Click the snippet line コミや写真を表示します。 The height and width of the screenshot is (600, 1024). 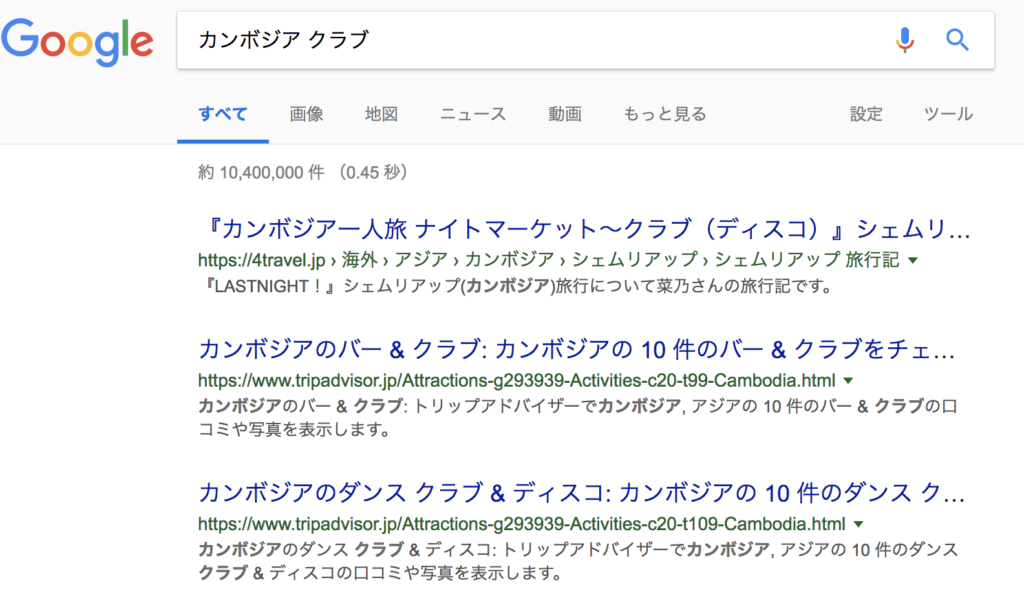pyautogui.click(x=295, y=430)
